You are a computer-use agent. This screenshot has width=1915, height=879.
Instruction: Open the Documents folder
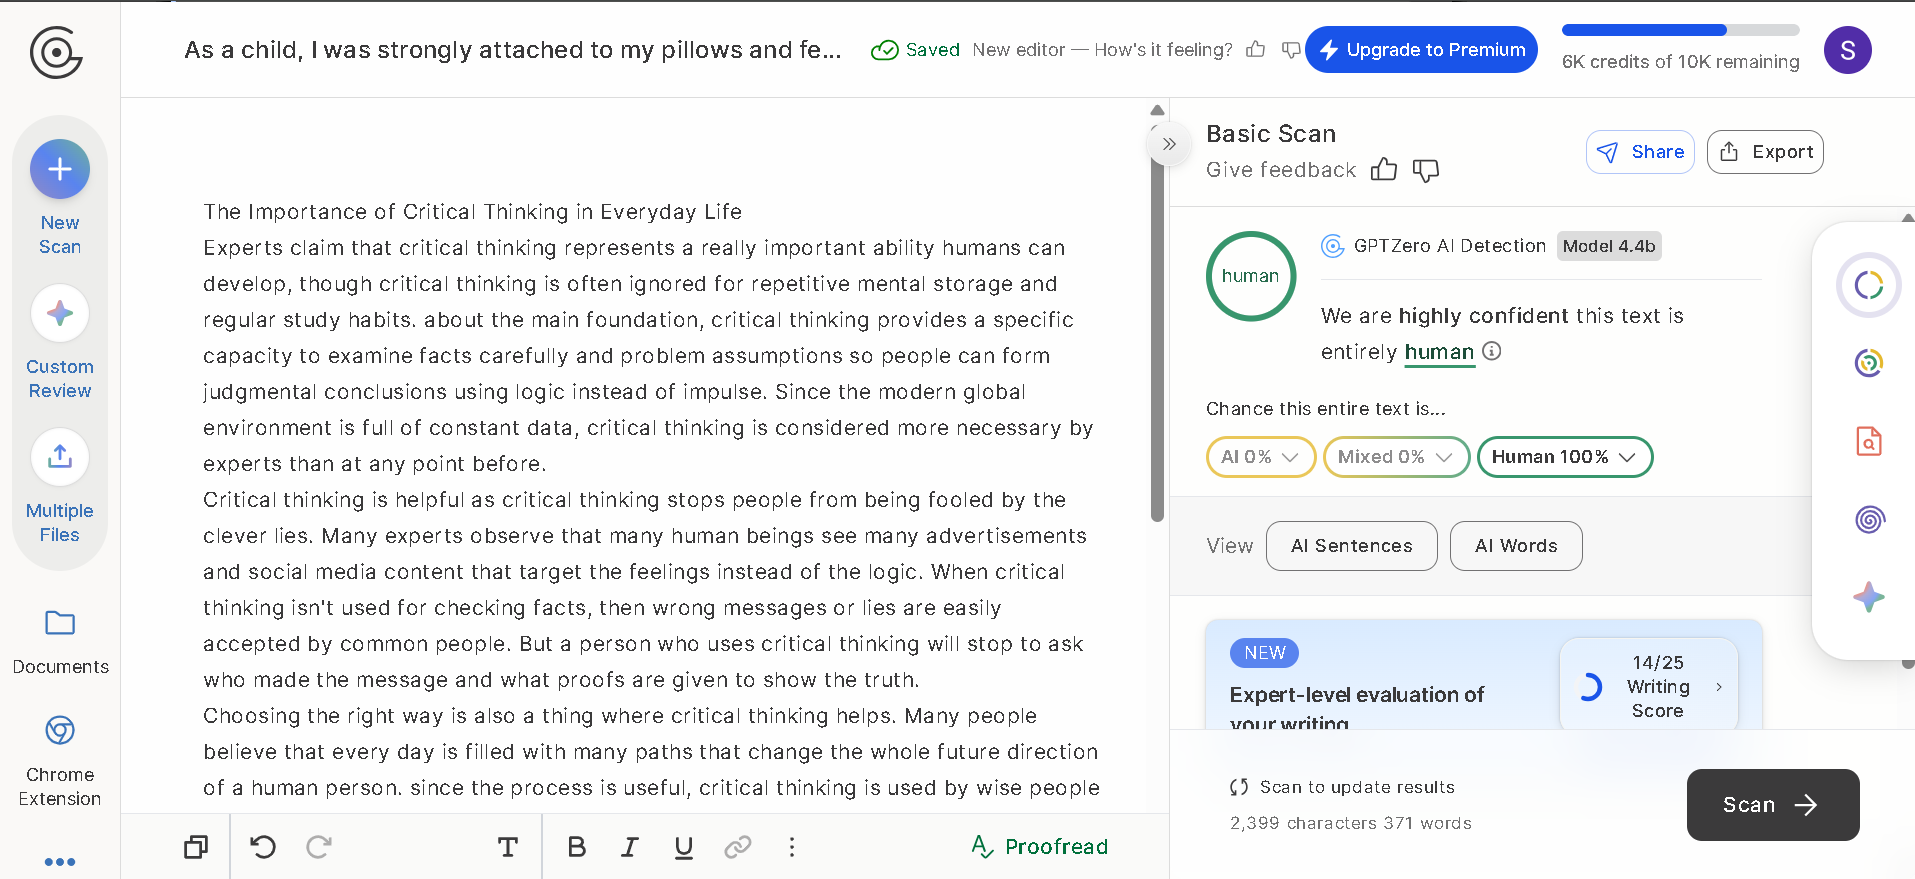tap(60, 624)
